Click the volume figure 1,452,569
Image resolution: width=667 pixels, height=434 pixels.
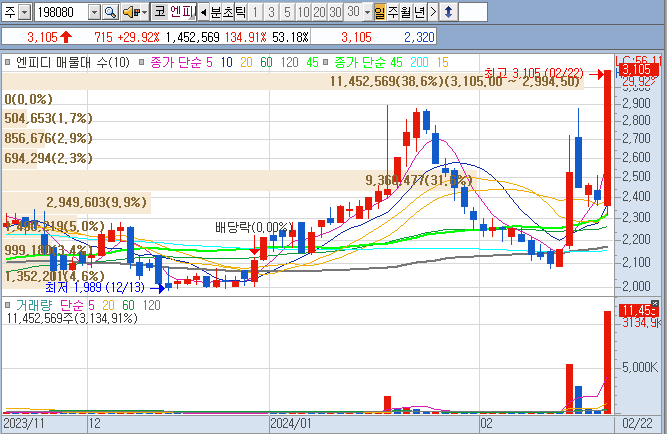pos(192,37)
